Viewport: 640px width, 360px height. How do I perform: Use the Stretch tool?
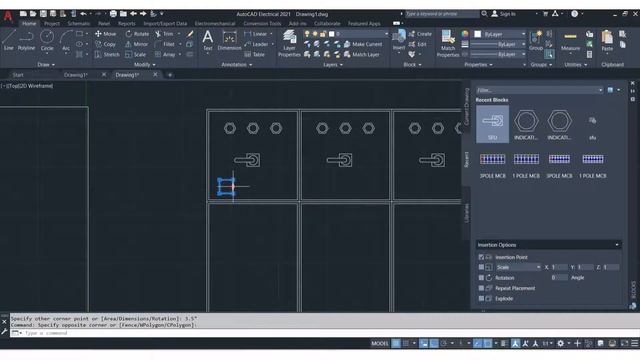(x=107, y=54)
